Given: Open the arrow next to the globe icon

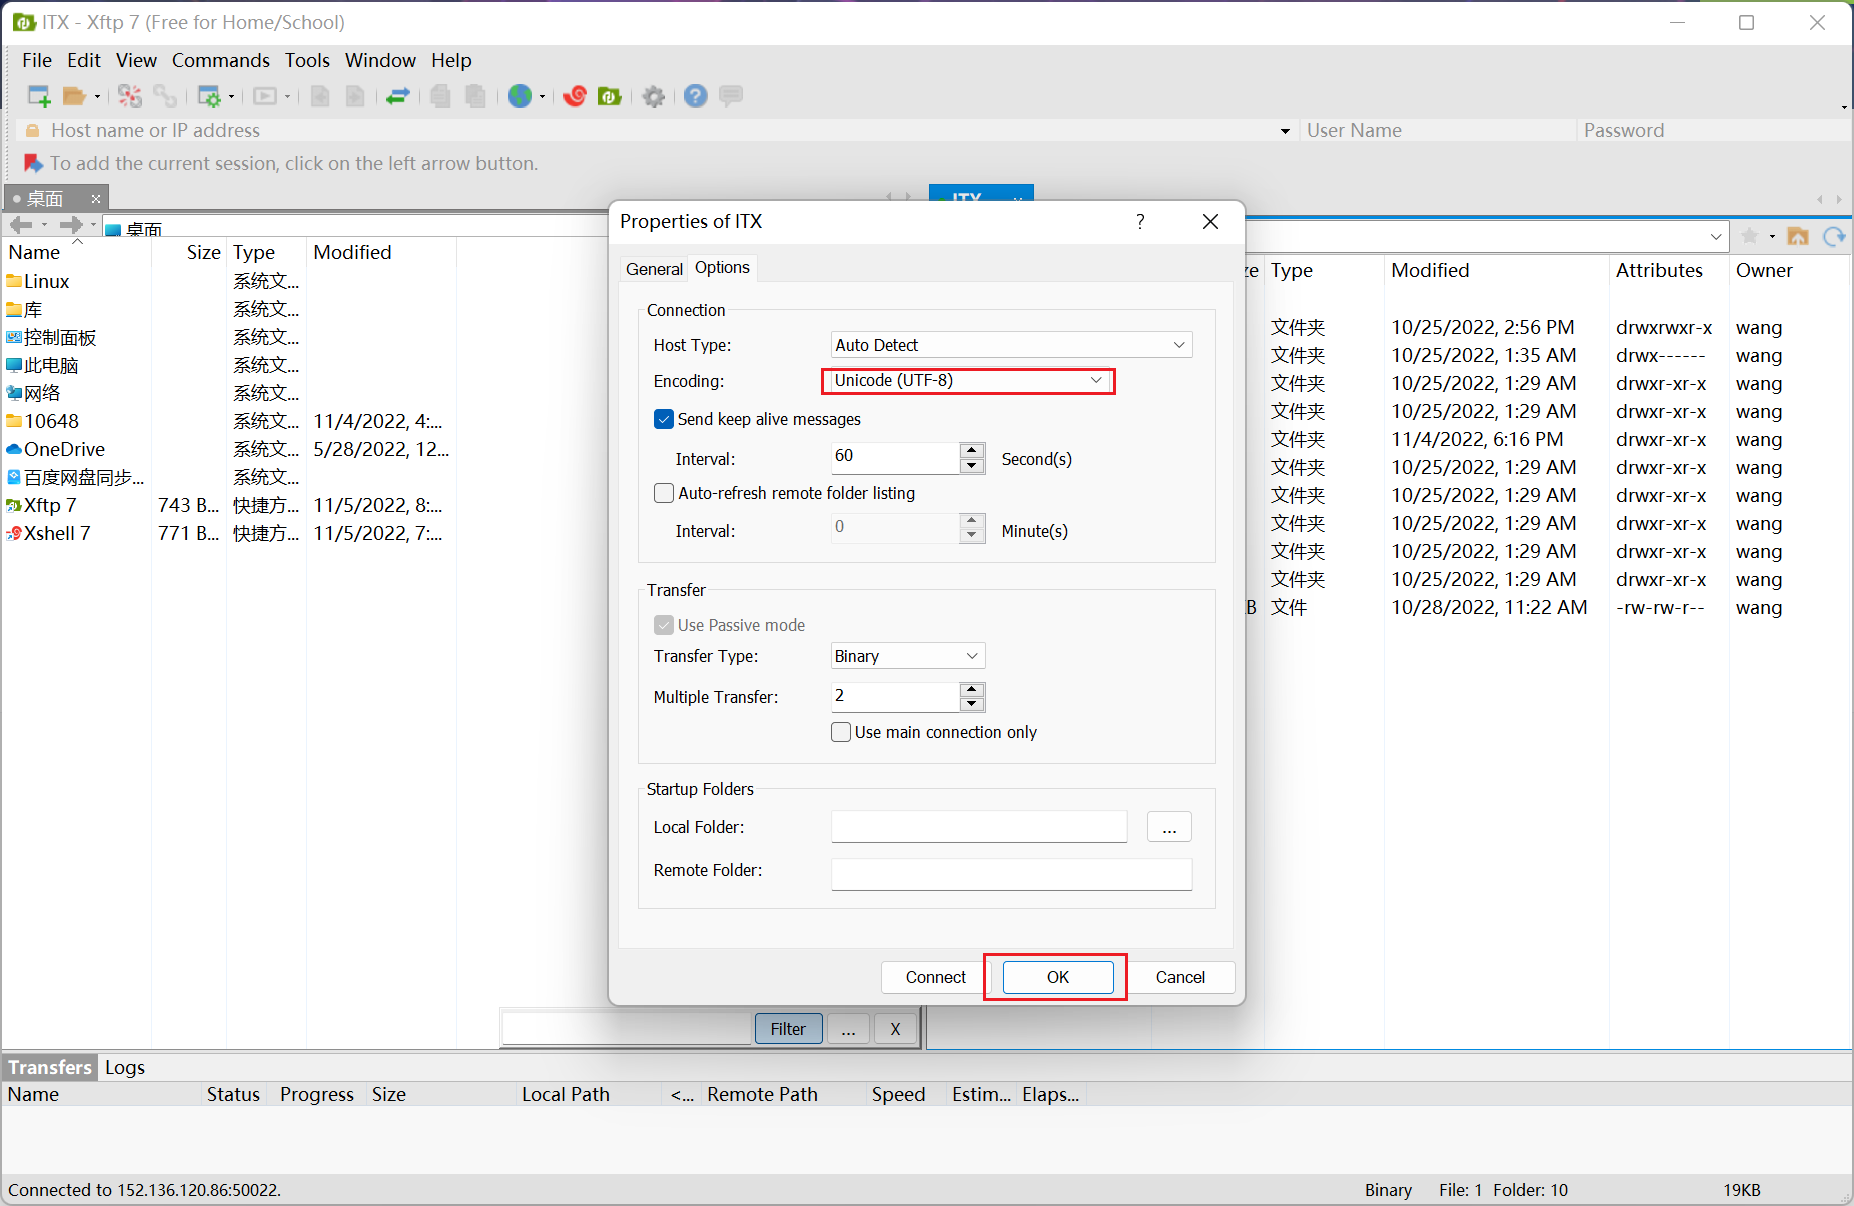Looking at the screenshot, I should pyautogui.click(x=543, y=96).
